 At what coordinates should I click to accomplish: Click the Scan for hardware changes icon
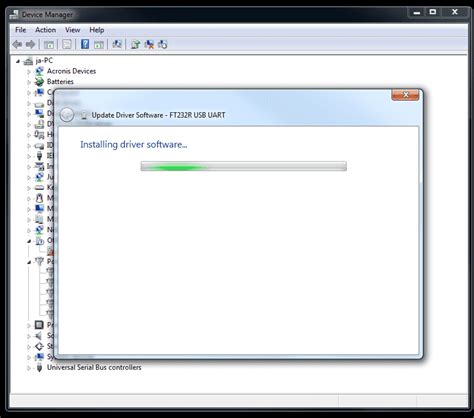tap(117, 44)
